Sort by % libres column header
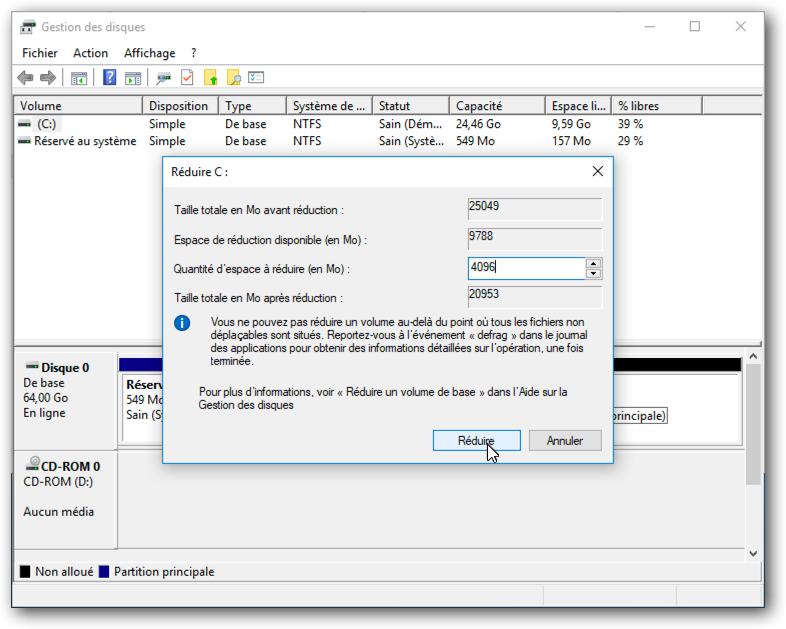 pos(657,106)
